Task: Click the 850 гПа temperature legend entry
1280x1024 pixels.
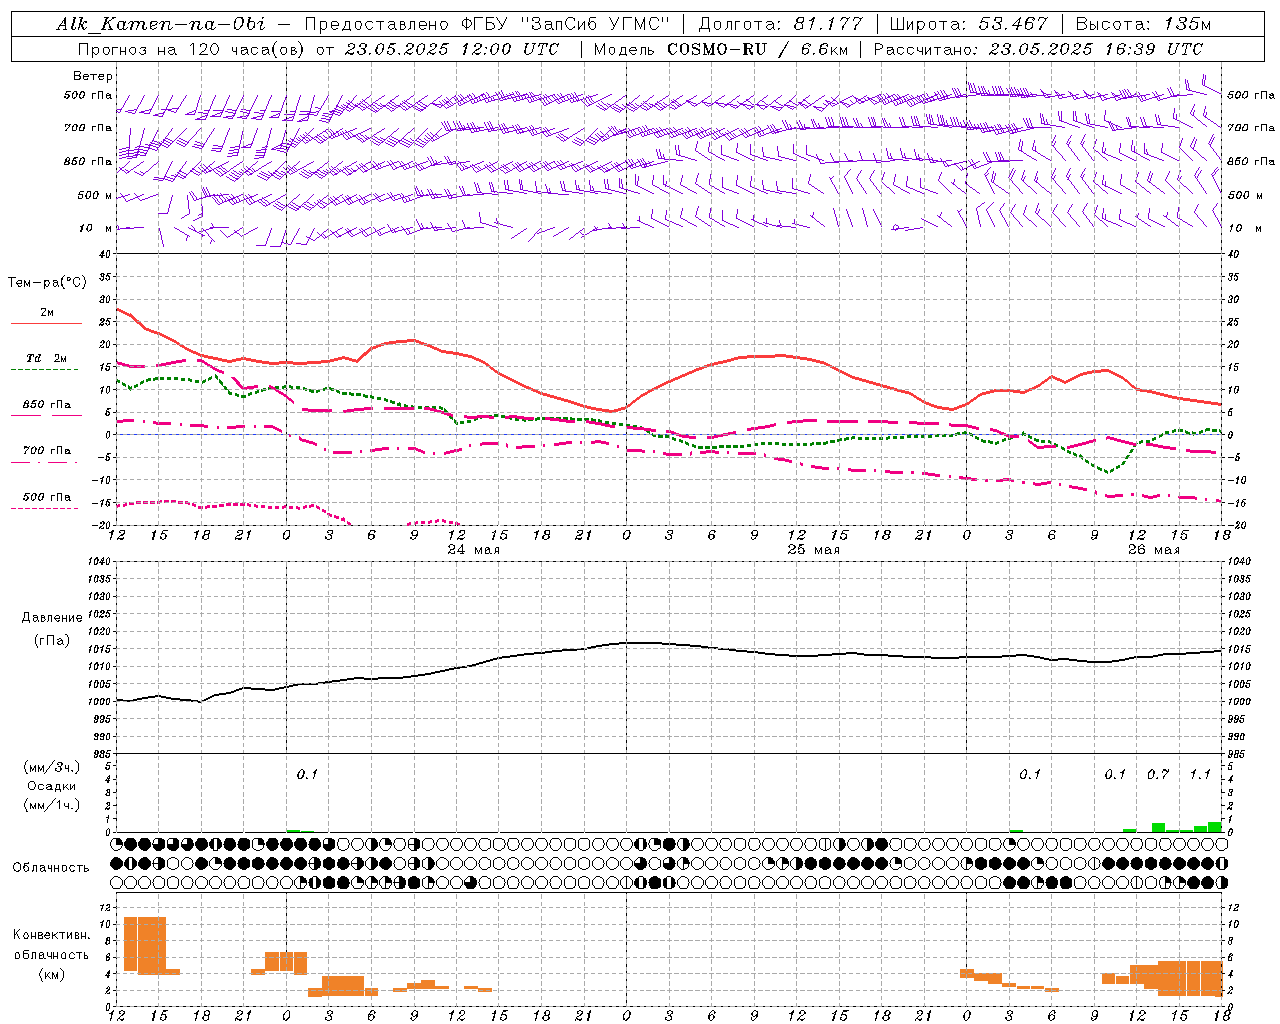Action: point(46,405)
